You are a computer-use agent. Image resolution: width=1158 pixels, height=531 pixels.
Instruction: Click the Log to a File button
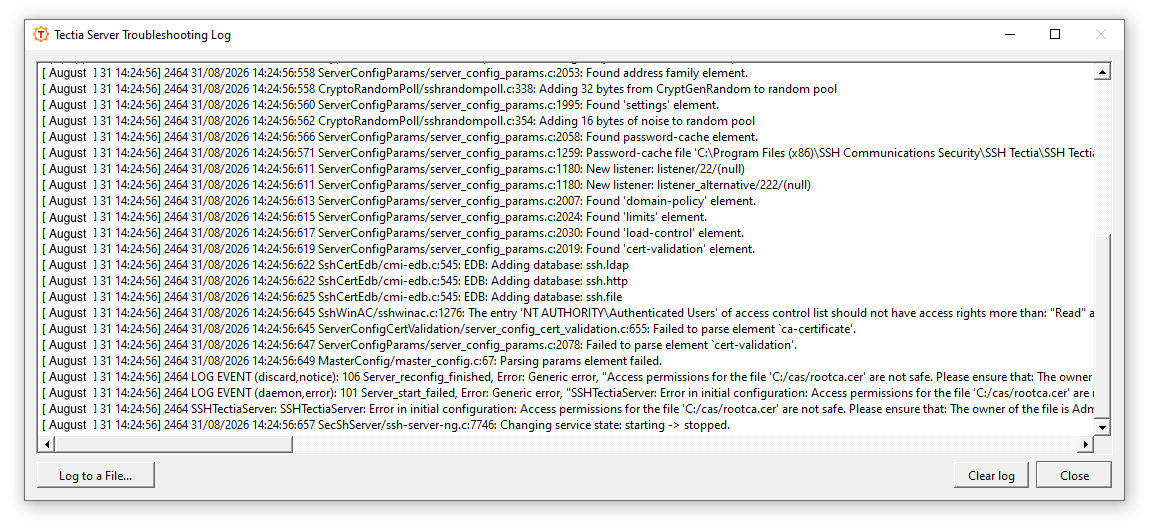click(x=96, y=476)
